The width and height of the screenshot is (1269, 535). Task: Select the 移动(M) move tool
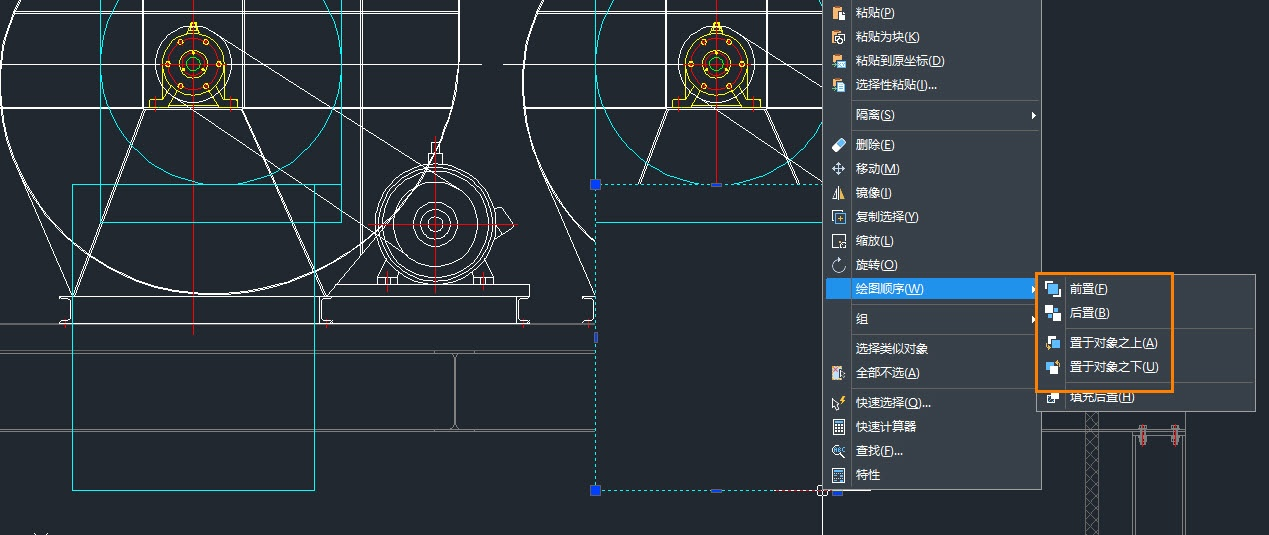pos(931,169)
